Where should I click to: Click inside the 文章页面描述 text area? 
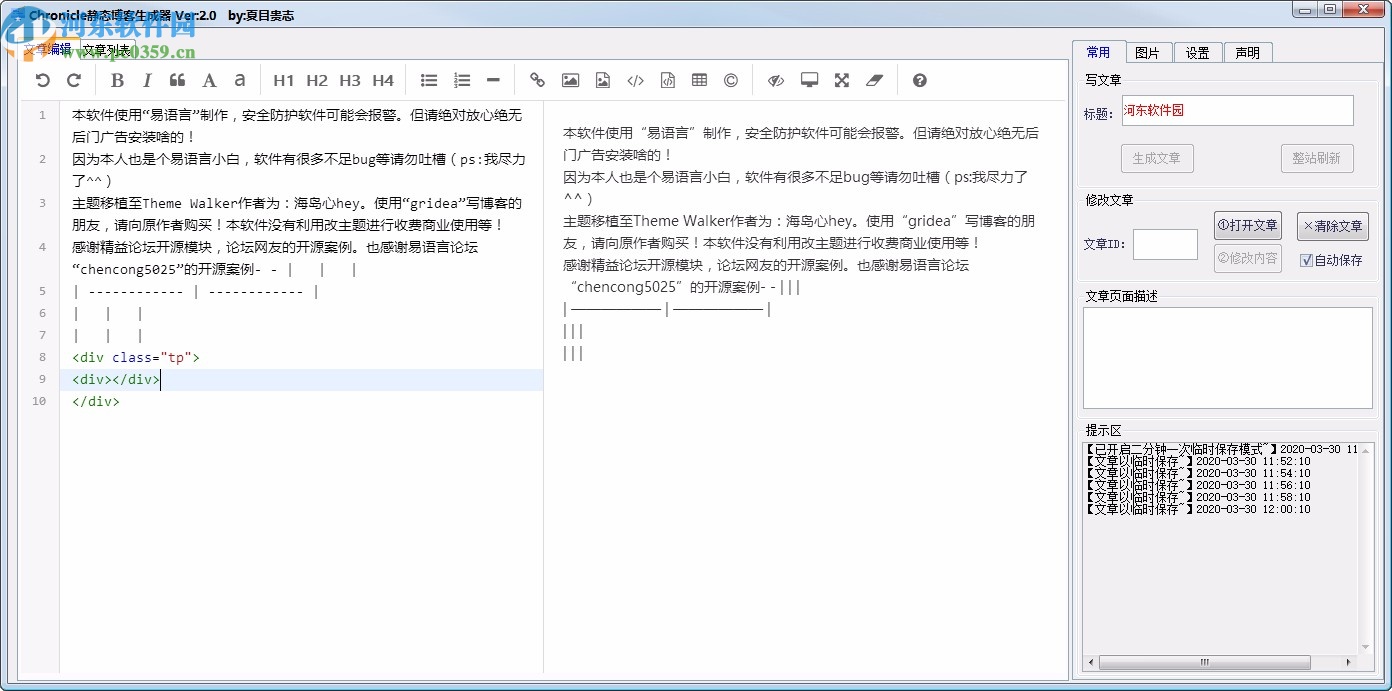pyautogui.click(x=1227, y=358)
